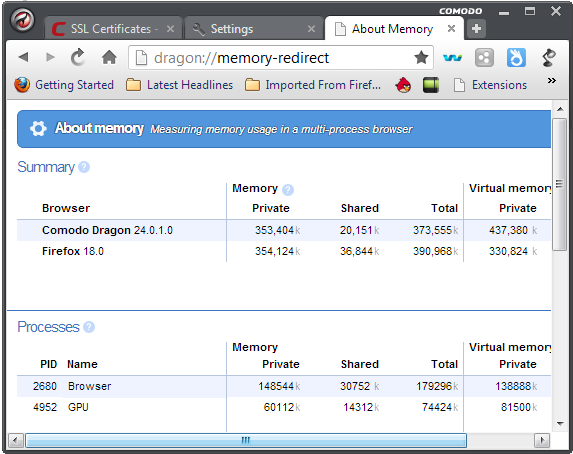Click the 353,404k private memory value
Viewport: 573px width, 454px height.
pyautogui.click(x=277, y=230)
